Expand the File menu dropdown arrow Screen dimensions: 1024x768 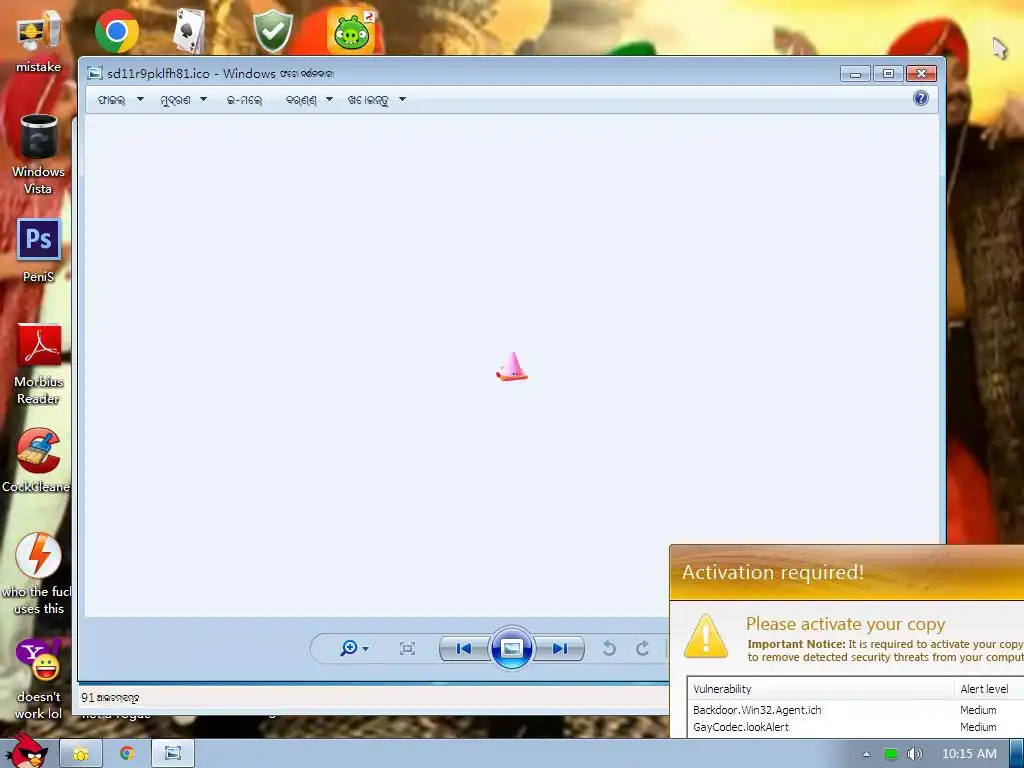140,99
